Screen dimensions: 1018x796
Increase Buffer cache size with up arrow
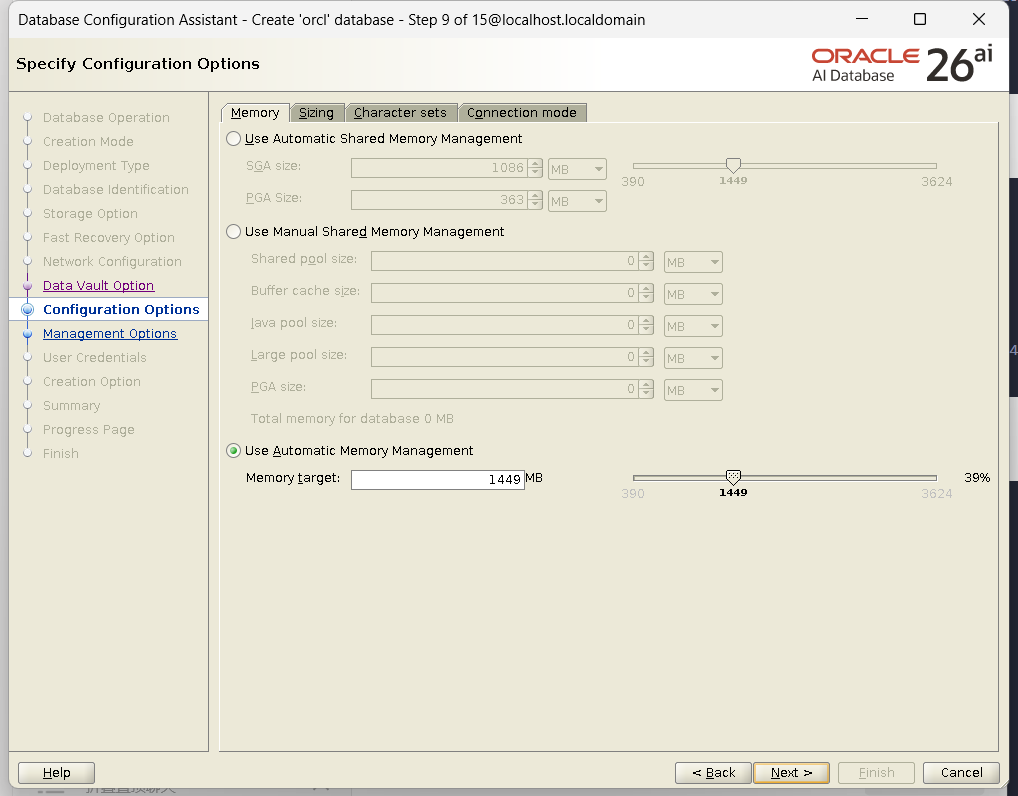(646, 289)
